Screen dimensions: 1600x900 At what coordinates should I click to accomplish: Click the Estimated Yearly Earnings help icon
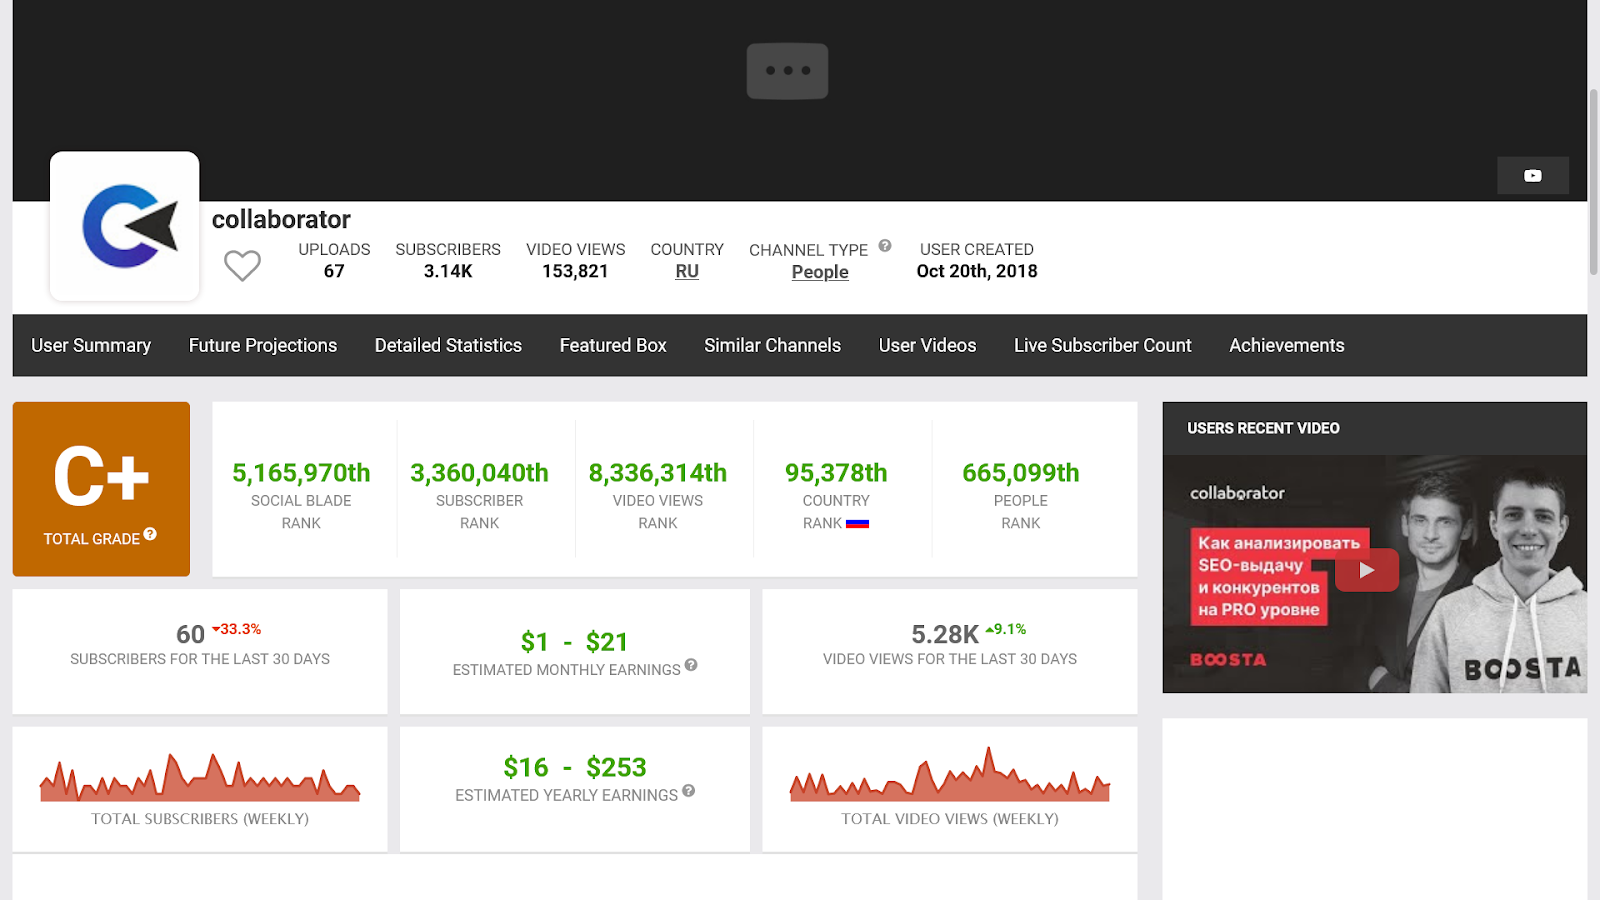(688, 793)
